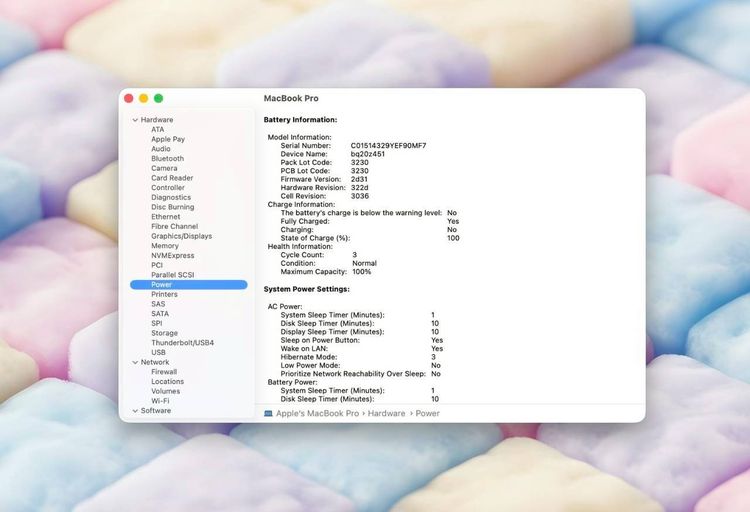Select Bluetooth in the sidebar
This screenshot has width=750, height=512.
pos(167,158)
